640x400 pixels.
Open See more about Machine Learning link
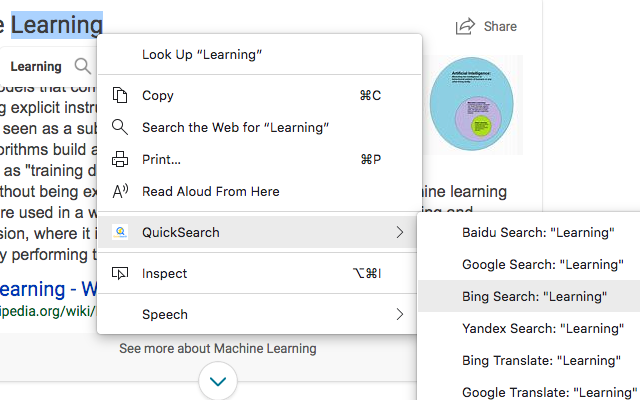coord(217,349)
